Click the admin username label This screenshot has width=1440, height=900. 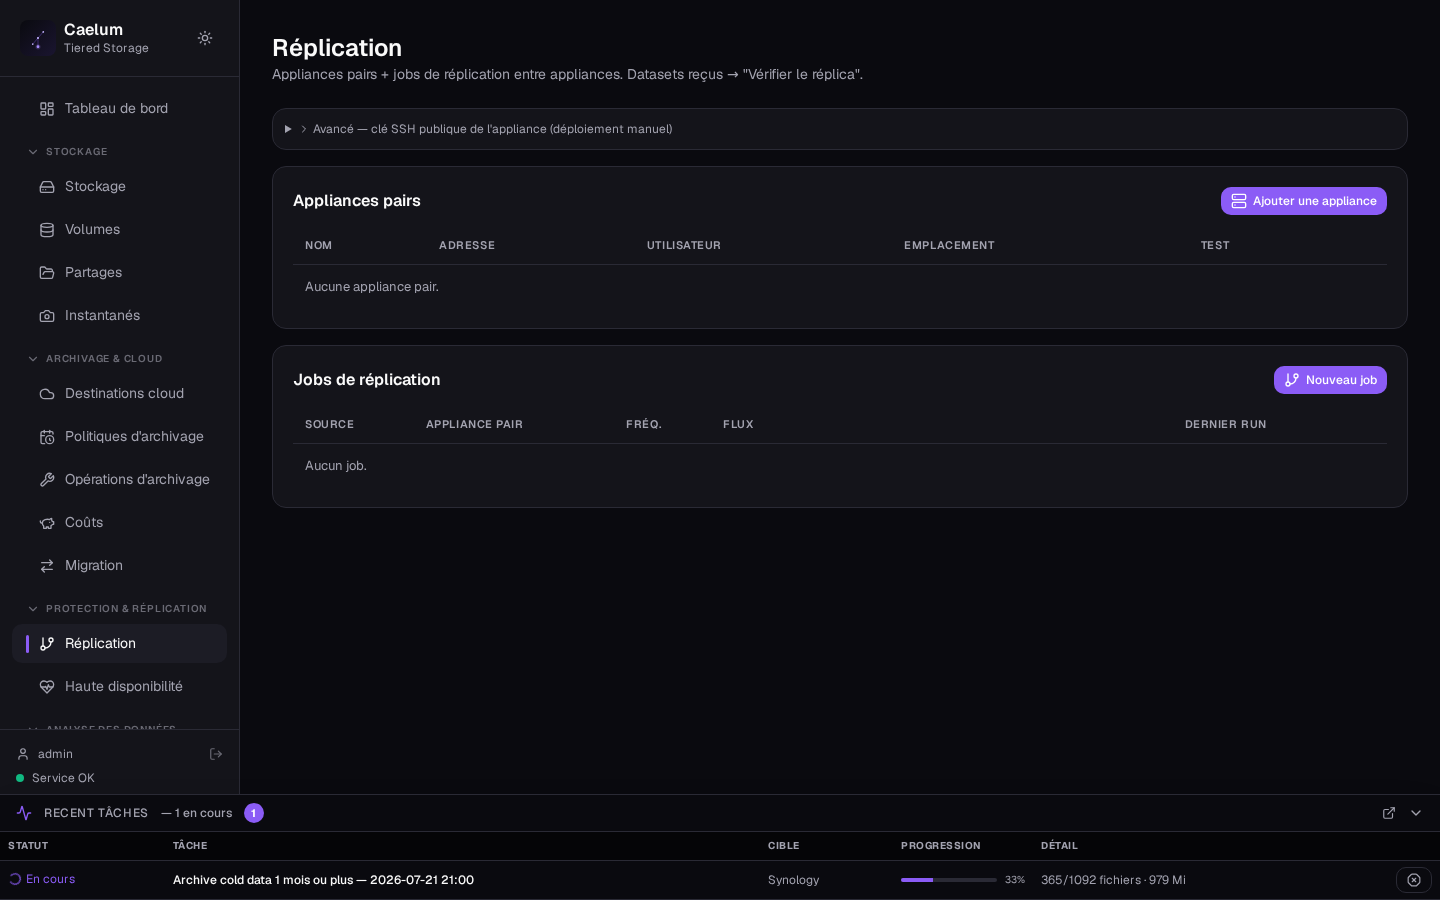pyautogui.click(x=55, y=754)
